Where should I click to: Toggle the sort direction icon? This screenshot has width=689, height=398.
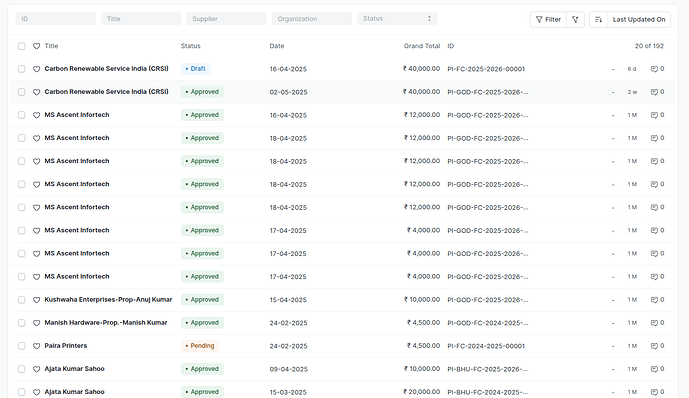pyautogui.click(x=598, y=19)
